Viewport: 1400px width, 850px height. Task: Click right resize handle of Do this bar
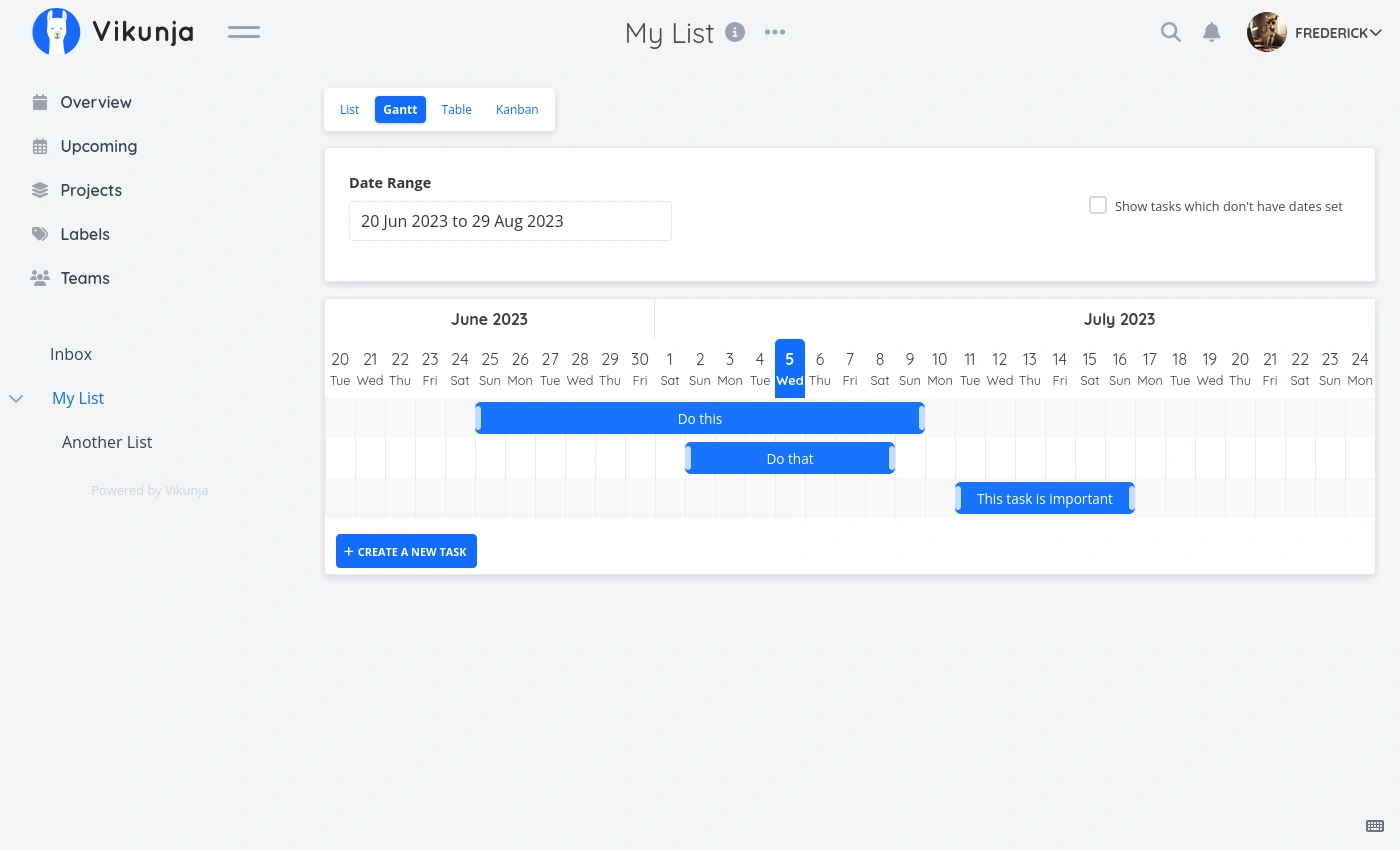tap(921, 418)
